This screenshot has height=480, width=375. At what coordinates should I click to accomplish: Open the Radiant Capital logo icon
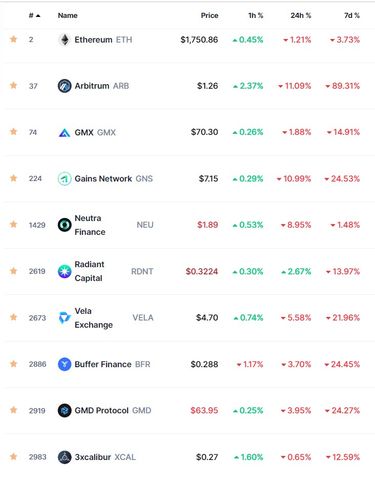(64, 271)
